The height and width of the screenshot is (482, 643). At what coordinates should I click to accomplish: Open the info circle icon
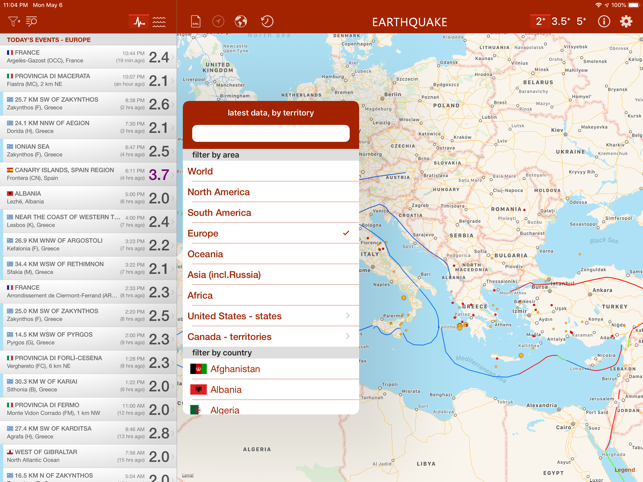point(604,21)
